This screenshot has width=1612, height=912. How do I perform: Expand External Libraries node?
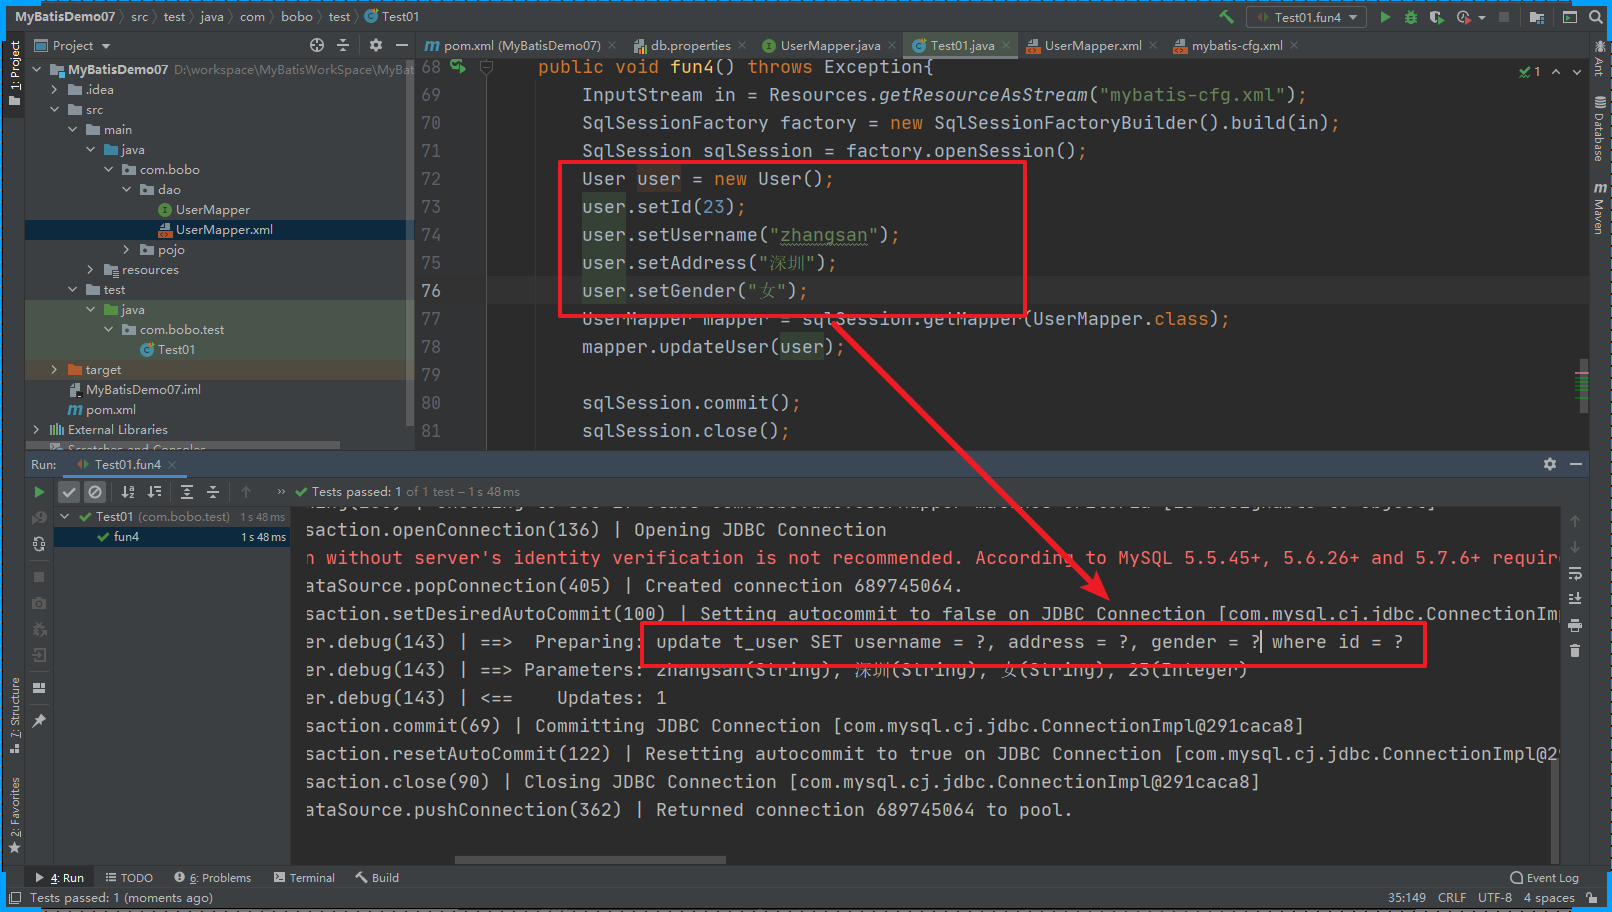tap(37, 430)
